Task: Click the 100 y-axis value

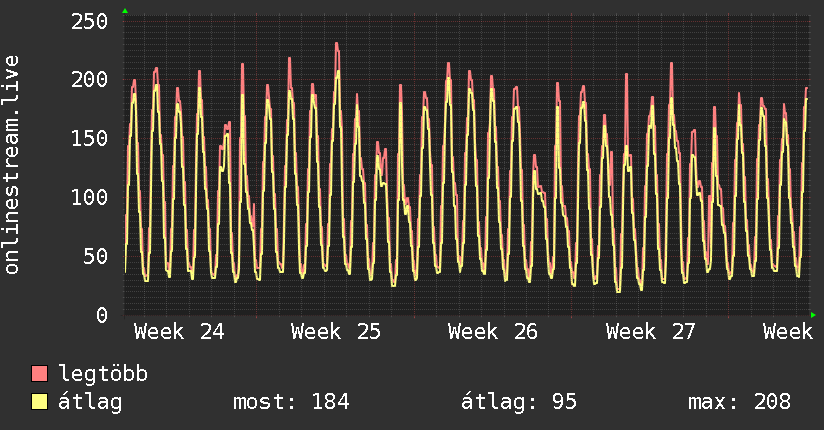Action: [89, 197]
